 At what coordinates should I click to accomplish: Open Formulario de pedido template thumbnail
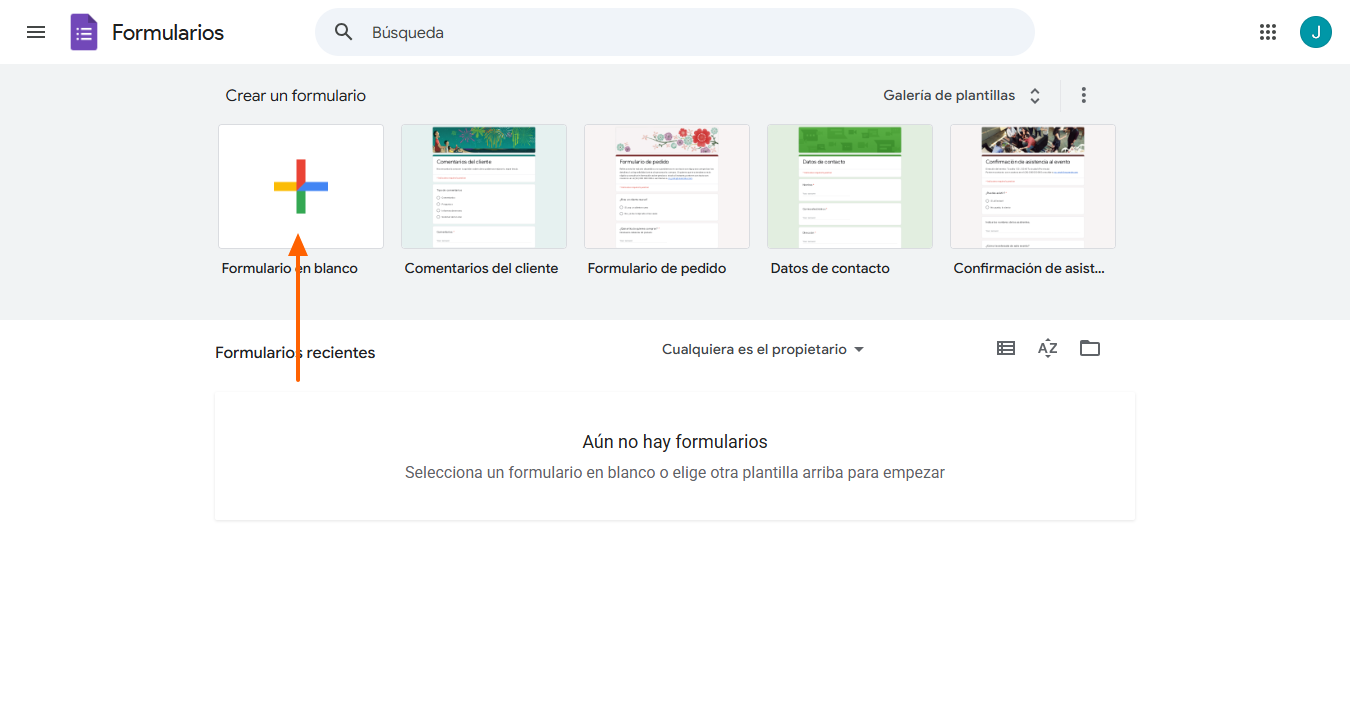click(667, 186)
